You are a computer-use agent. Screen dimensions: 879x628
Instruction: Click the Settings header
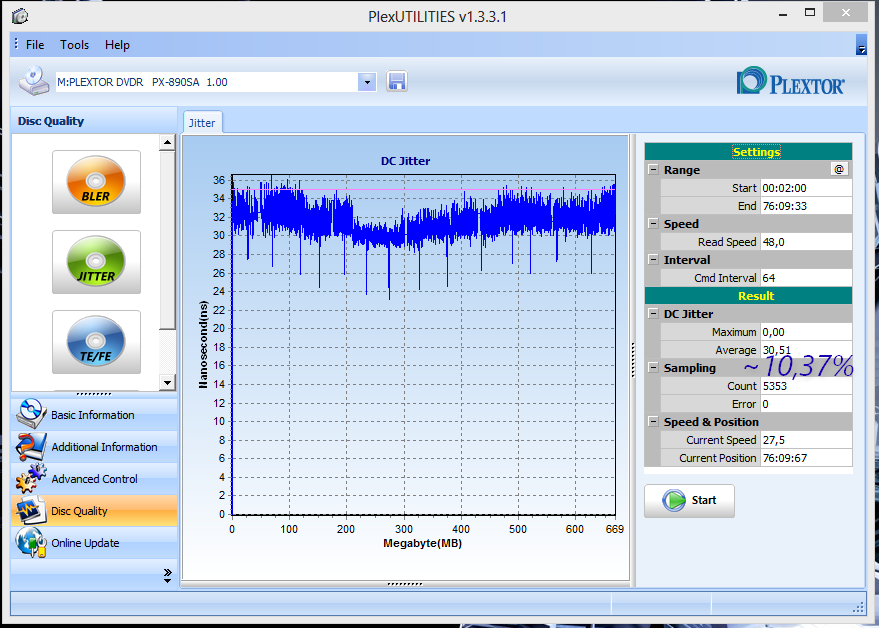tap(748, 151)
